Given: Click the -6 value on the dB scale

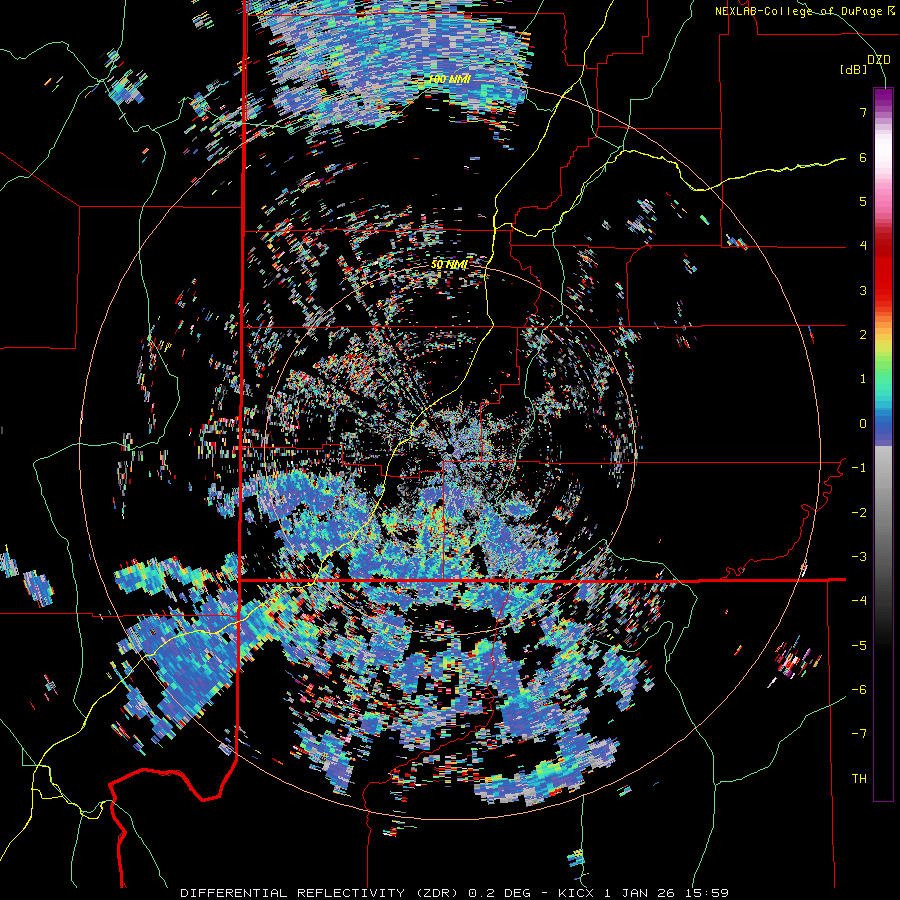Looking at the screenshot, I should pyautogui.click(x=859, y=690).
